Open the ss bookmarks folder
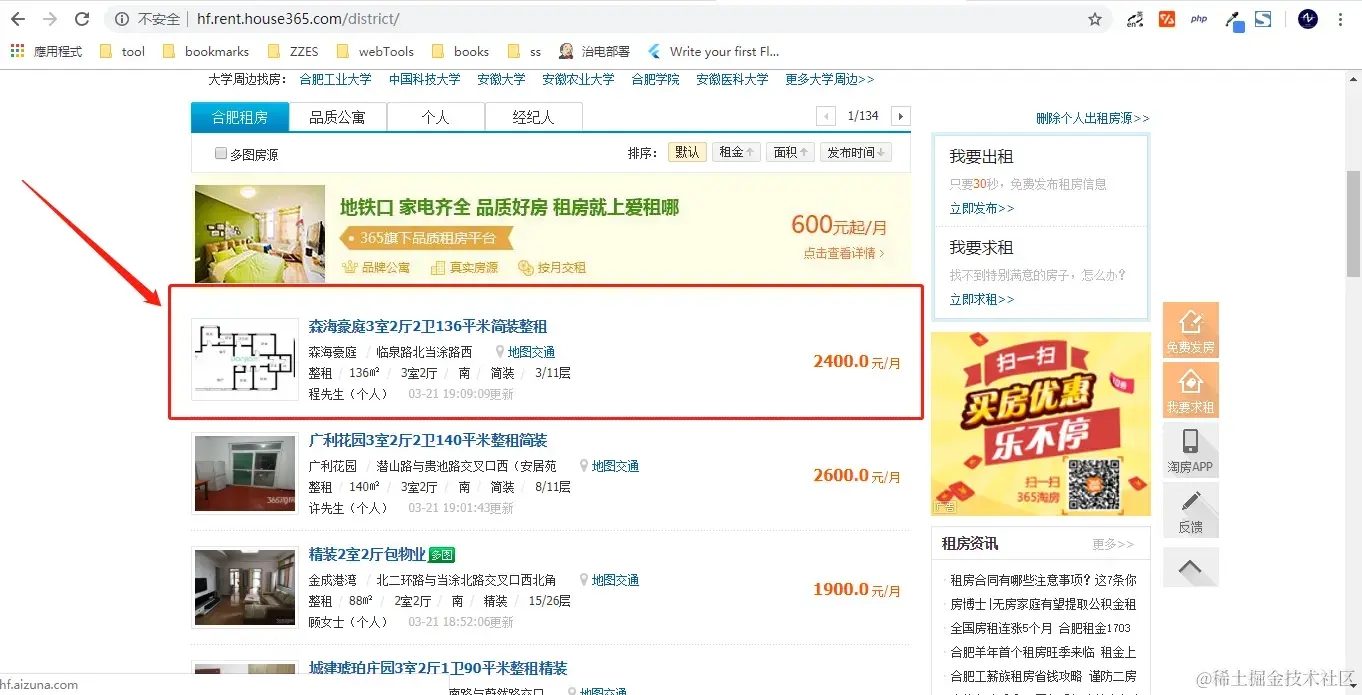Image resolution: width=1362 pixels, height=695 pixels. (524, 51)
